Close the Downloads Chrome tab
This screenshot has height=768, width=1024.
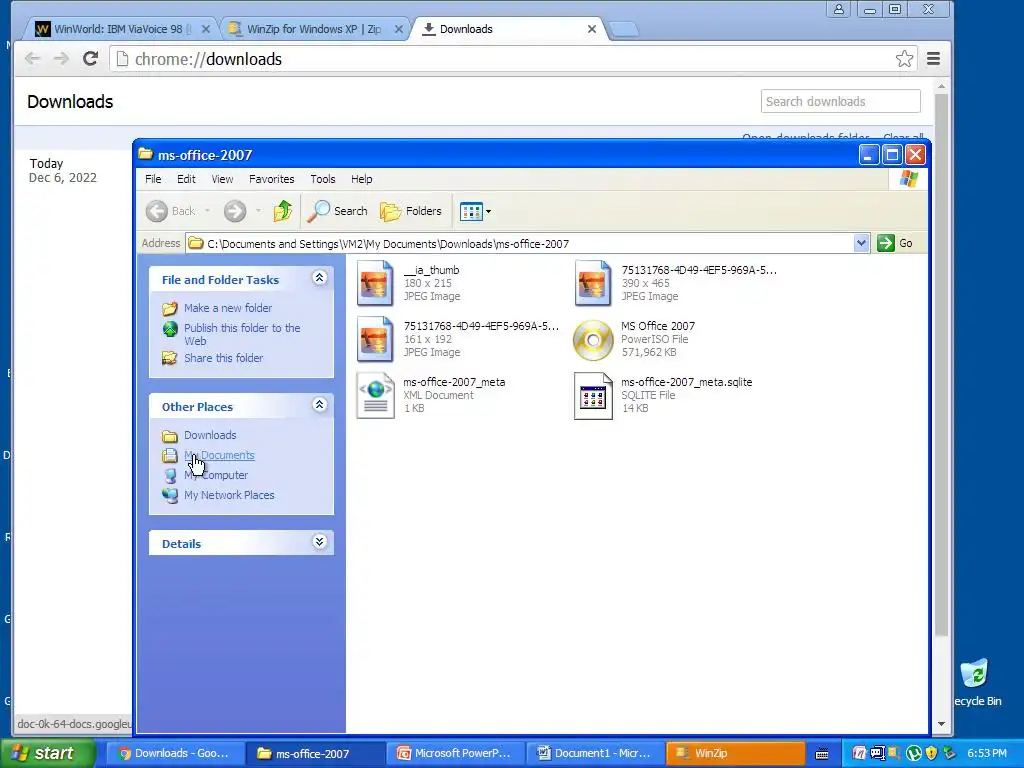pos(592,29)
